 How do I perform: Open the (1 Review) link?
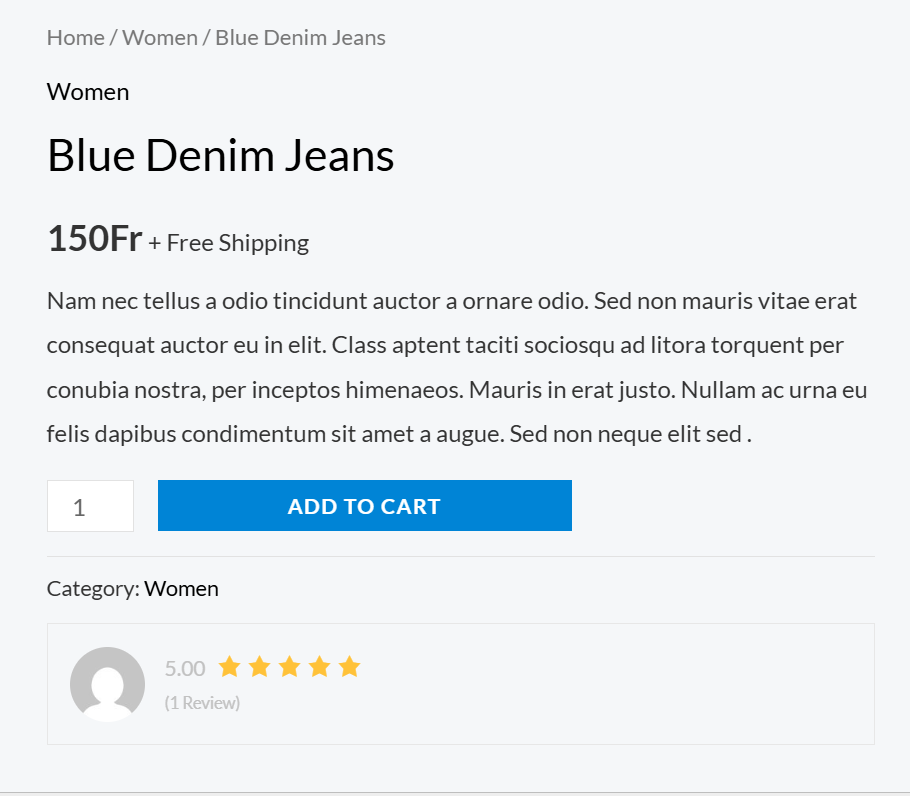202,703
